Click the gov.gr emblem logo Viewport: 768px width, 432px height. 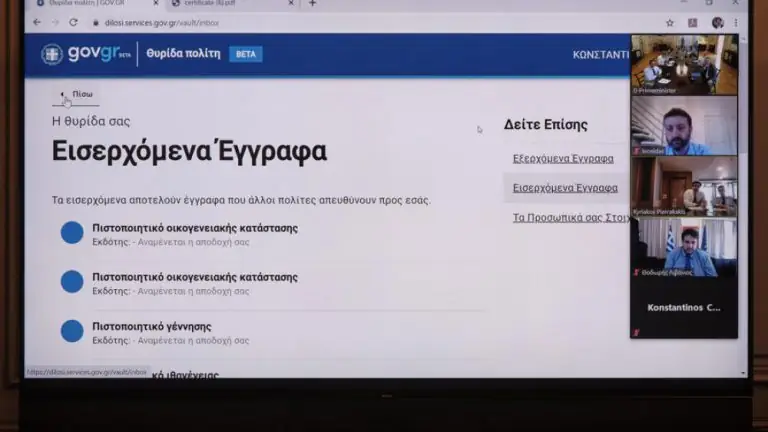pos(52,54)
